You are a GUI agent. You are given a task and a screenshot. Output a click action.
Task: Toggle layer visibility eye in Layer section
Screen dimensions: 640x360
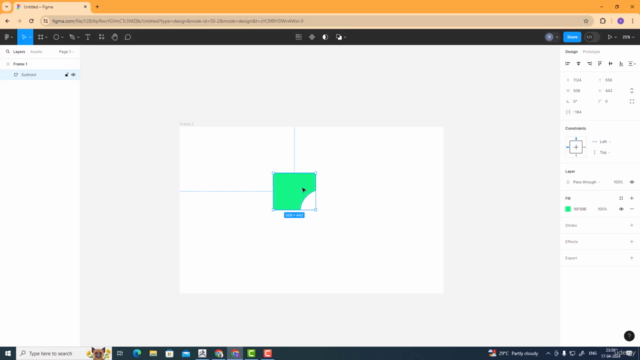(632, 182)
